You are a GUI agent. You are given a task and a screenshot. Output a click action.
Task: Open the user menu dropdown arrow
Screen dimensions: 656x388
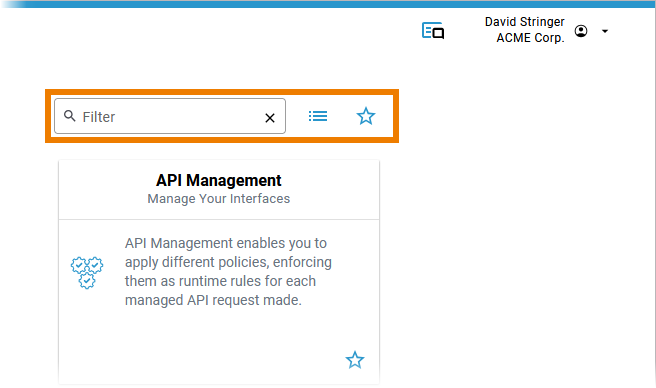pos(605,31)
